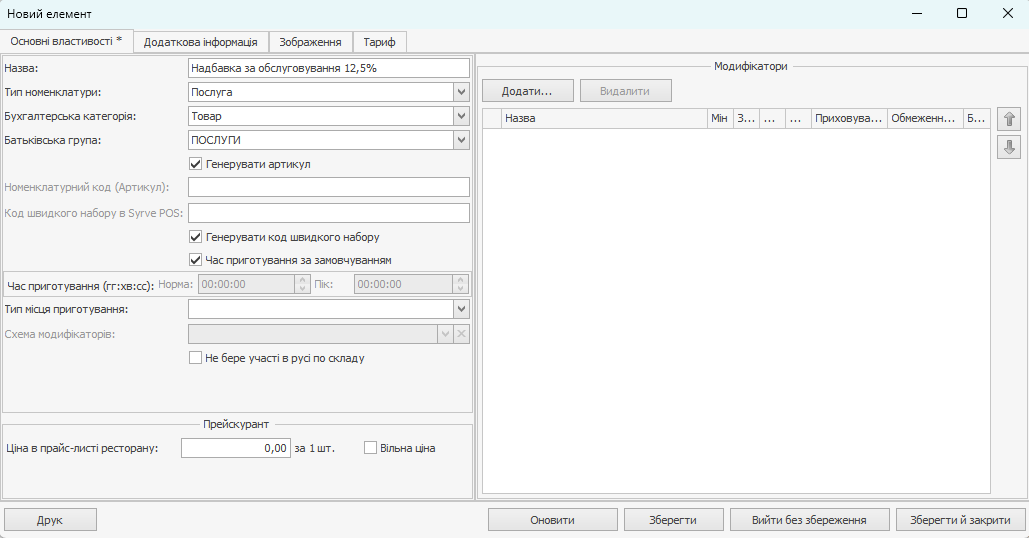Screen dimensions: 1029x538
Task: Click the move up arrow for modifiers
Action: (x=1009, y=119)
